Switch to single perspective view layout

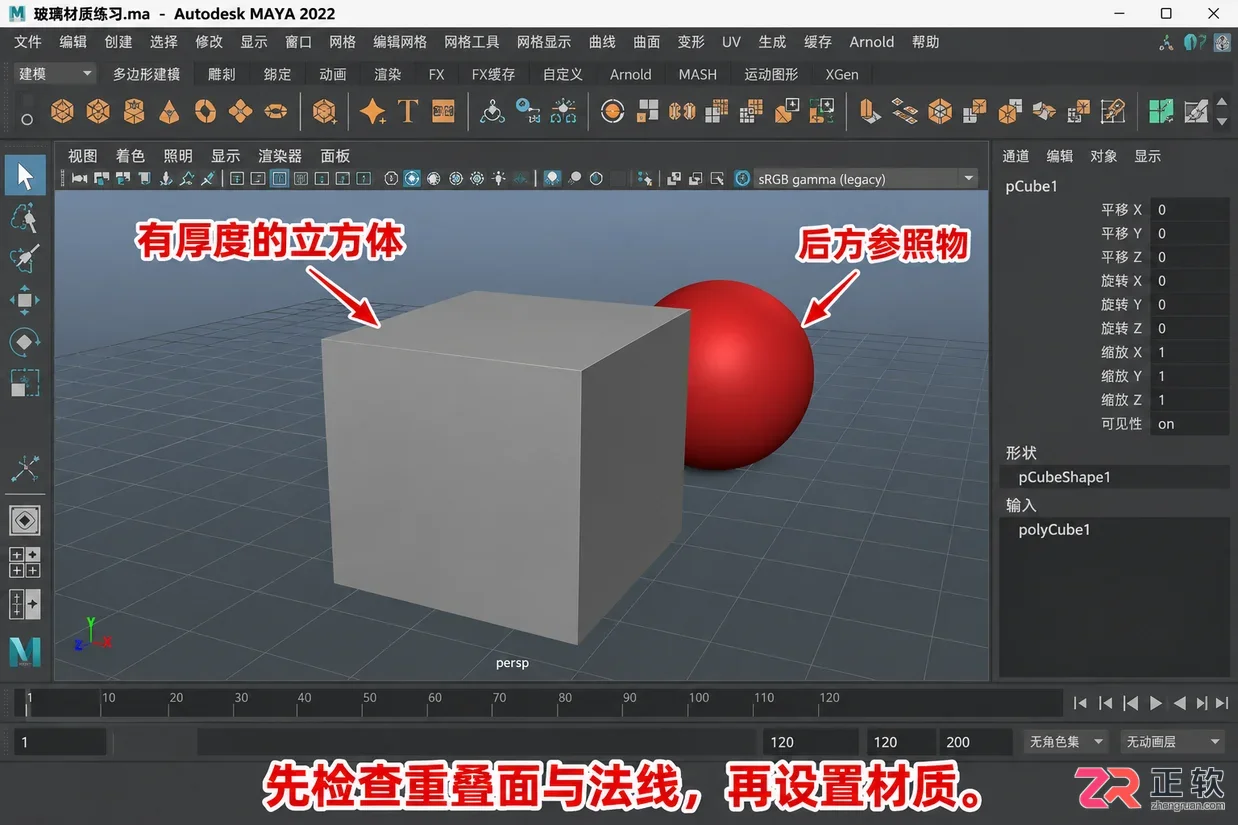25,520
